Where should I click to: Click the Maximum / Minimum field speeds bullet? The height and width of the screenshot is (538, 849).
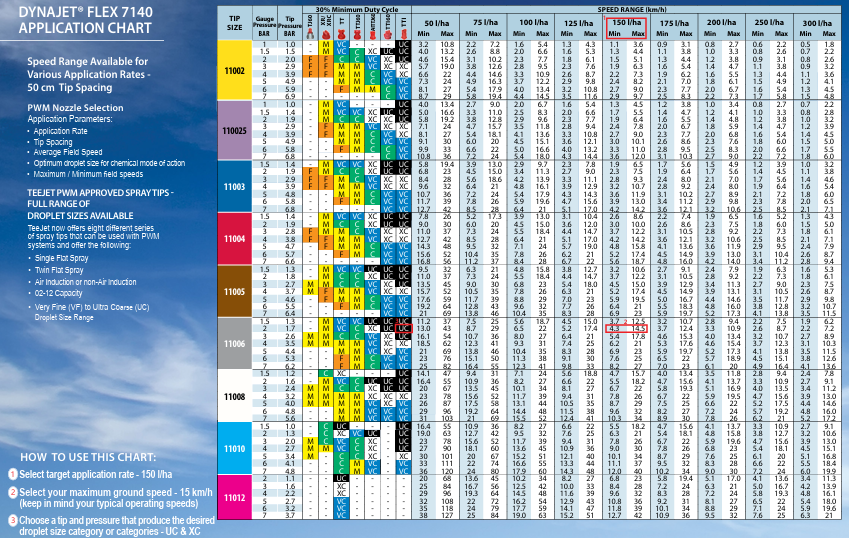click(88, 174)
